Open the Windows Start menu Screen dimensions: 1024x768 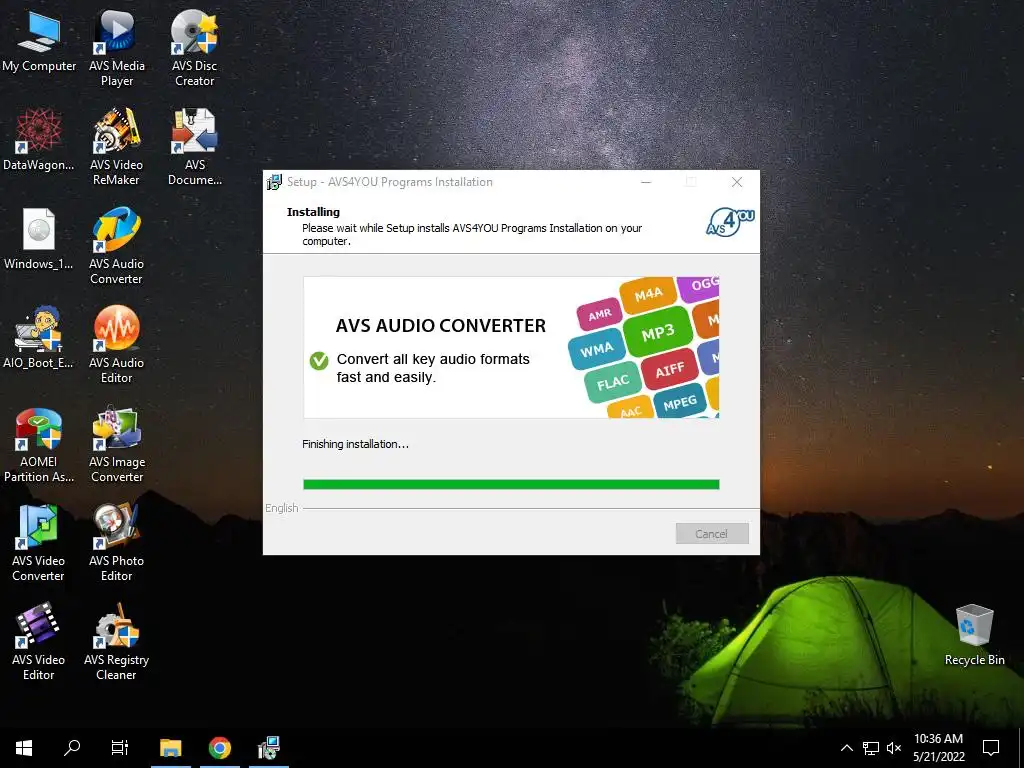24,748
